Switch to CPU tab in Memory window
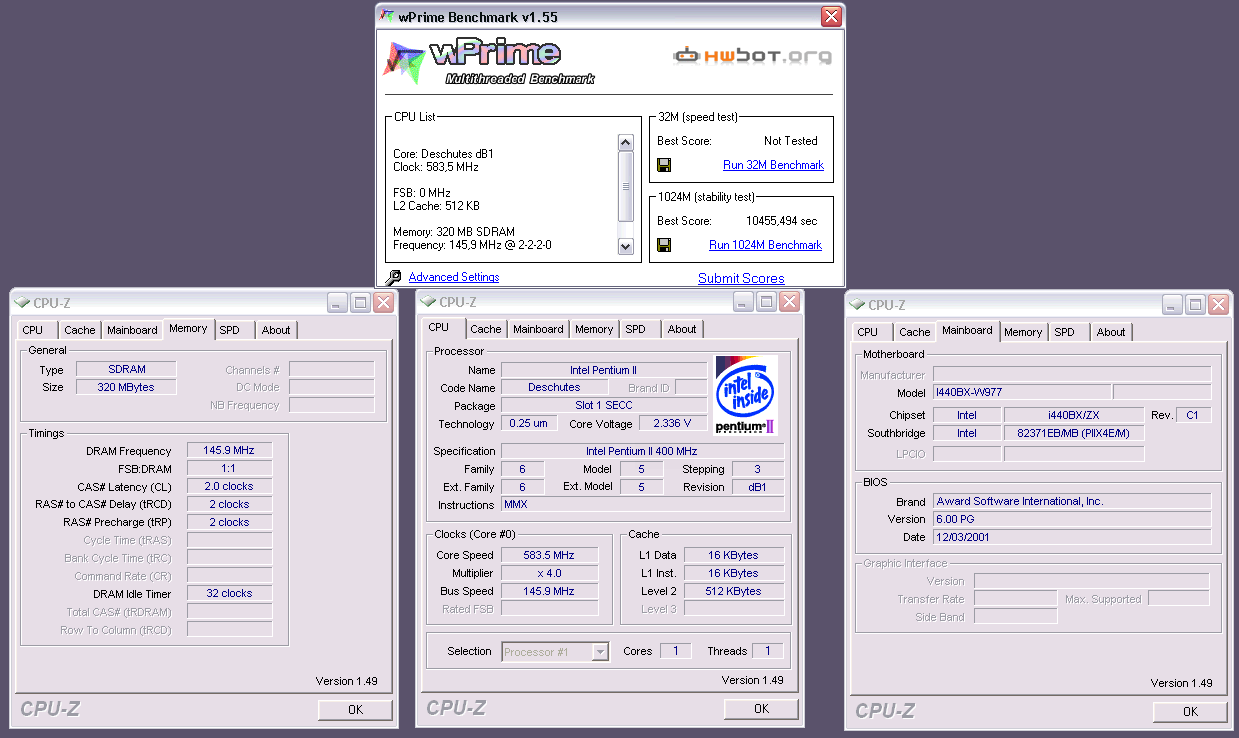This screenshot has width=1239, height=738. click(x=33, y=330)
